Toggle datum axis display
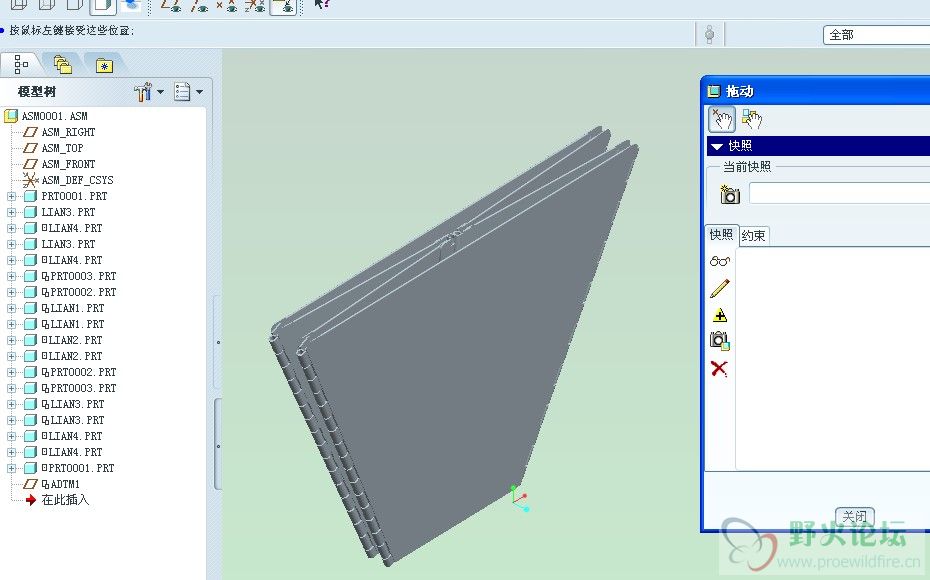Screen dimensions: 930x580 pyautogui.click(x=199, y=5)
